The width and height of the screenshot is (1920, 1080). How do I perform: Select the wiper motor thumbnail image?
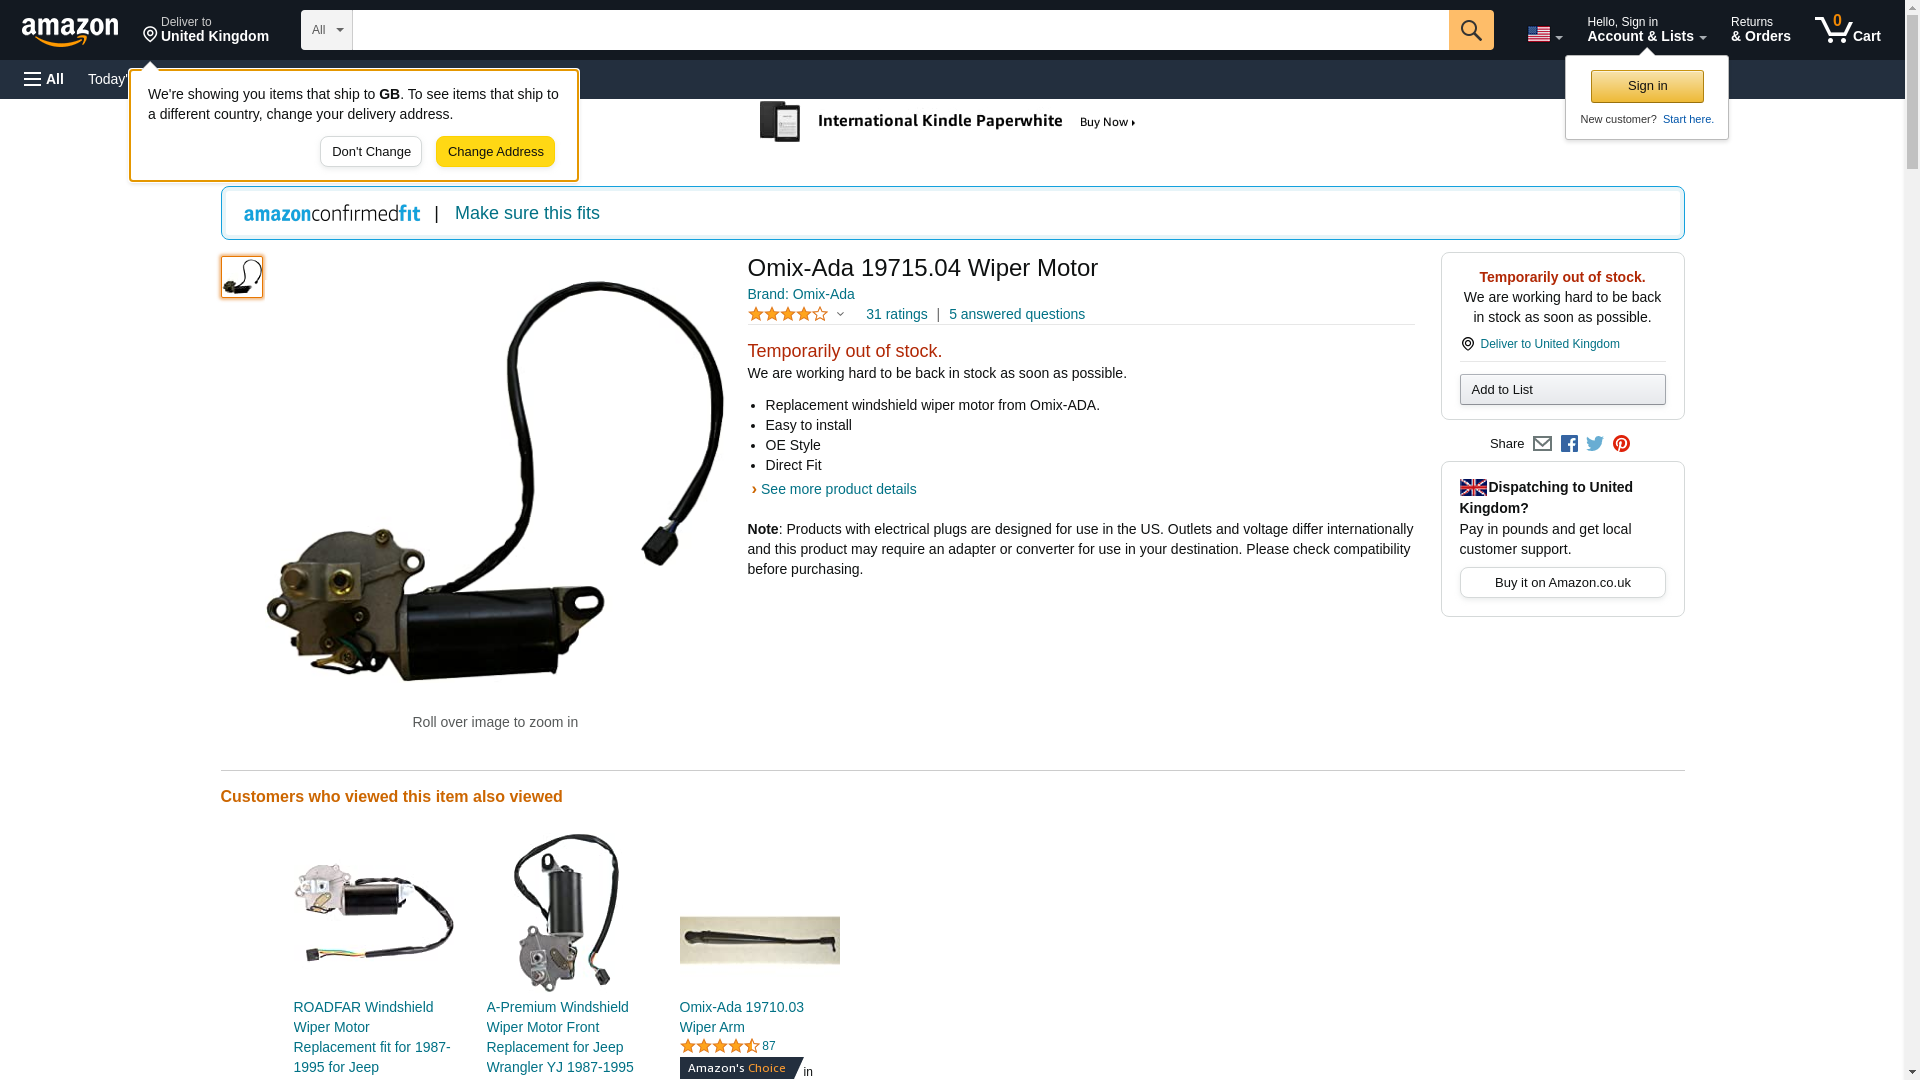(x=242, y=277)
